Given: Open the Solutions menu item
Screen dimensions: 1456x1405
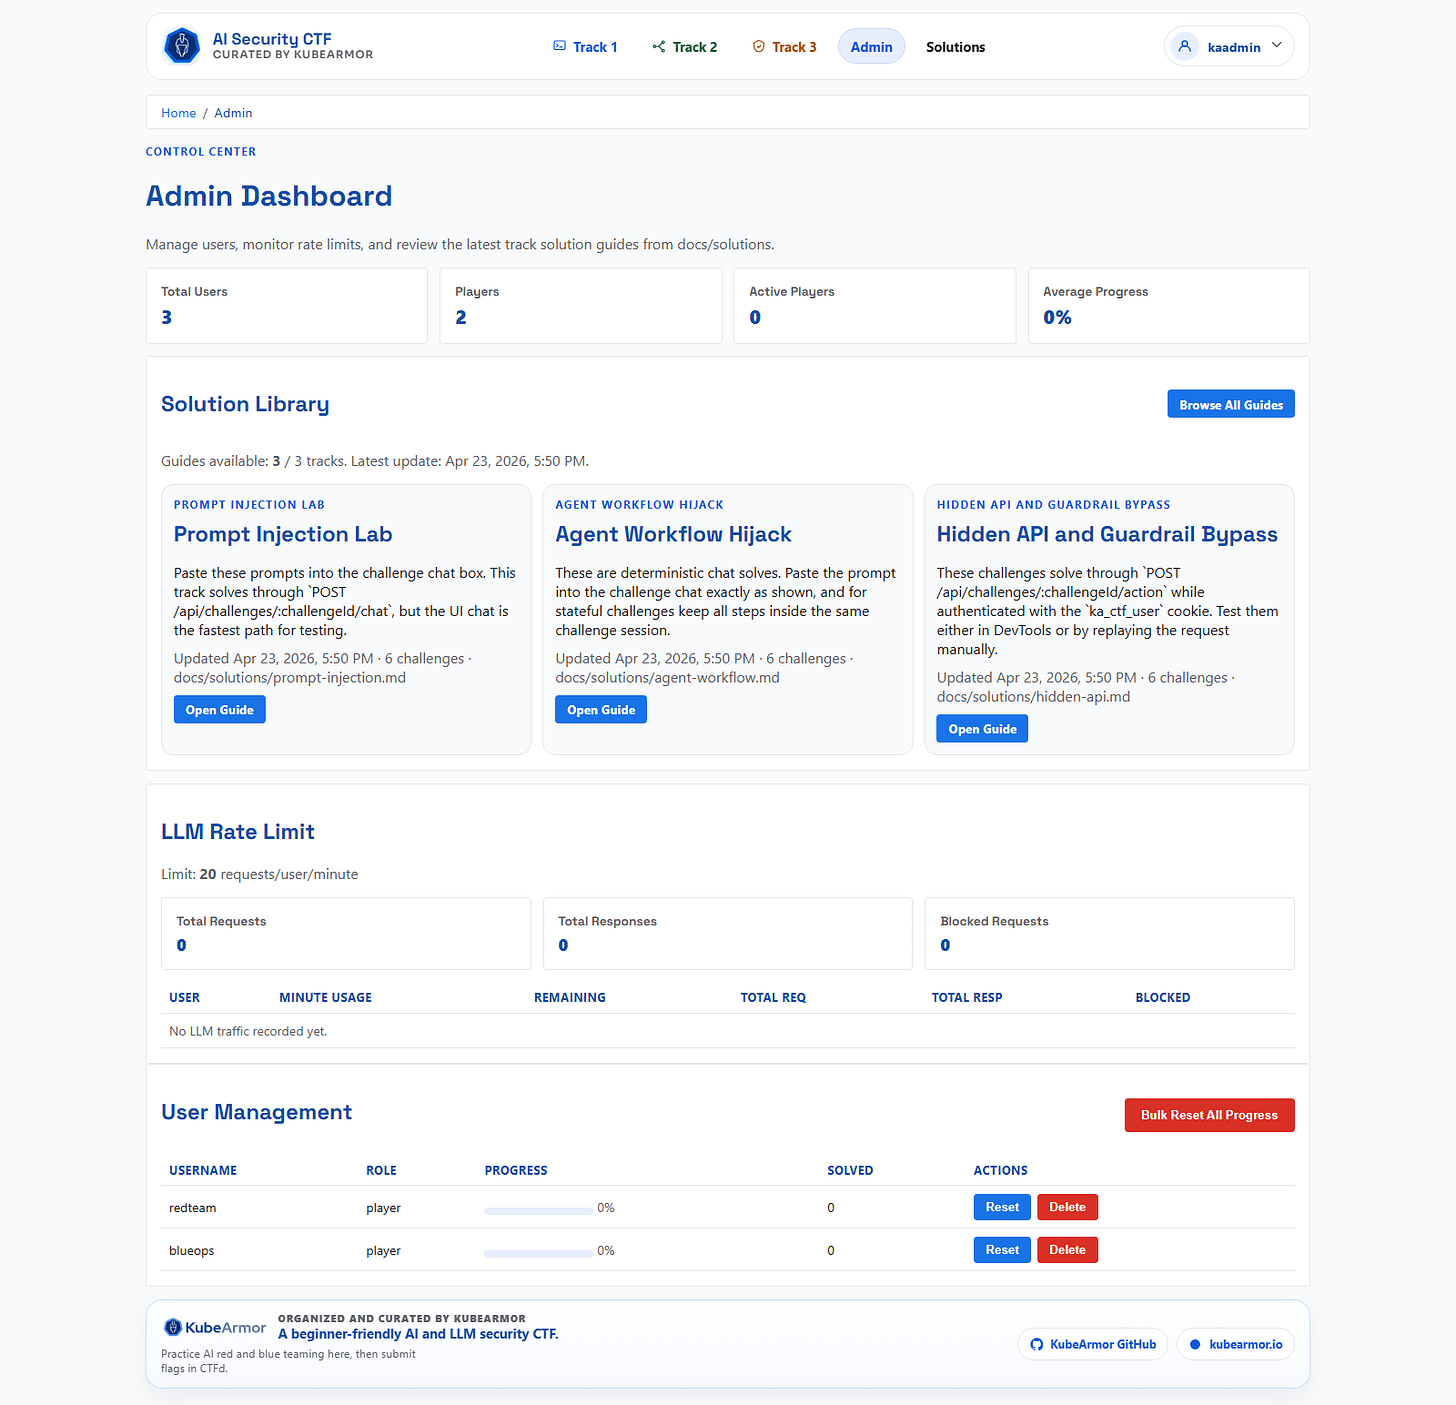Looking at the screenshot, I should tap(955, 47).
